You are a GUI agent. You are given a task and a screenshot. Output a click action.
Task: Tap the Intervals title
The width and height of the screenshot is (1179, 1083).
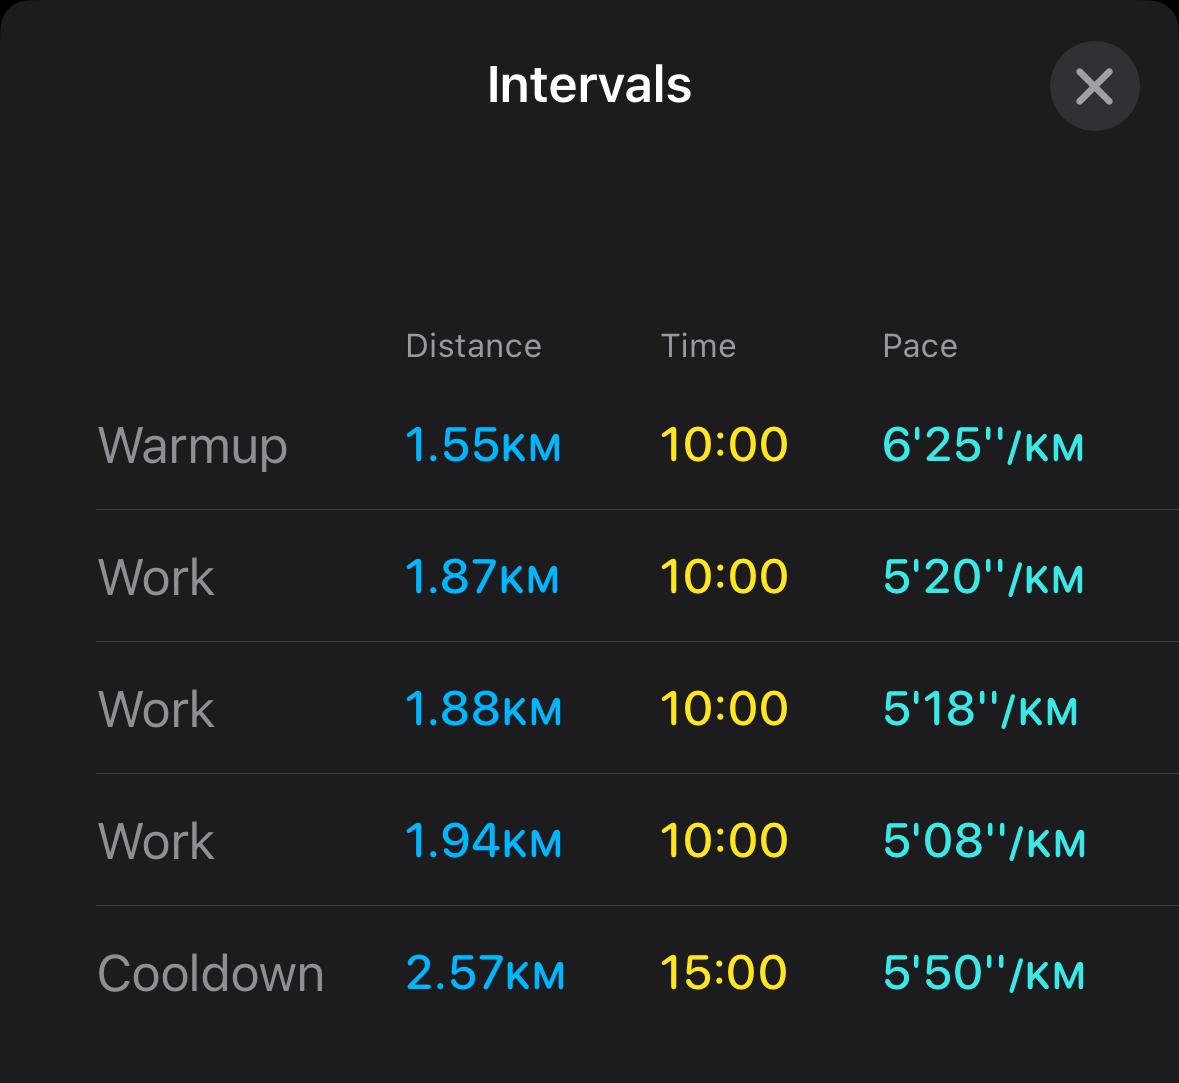tap(589, 84)
